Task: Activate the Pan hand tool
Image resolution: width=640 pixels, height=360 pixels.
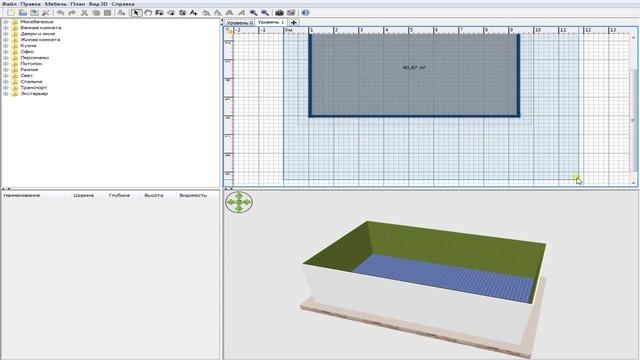Action: tap(148, 13)
